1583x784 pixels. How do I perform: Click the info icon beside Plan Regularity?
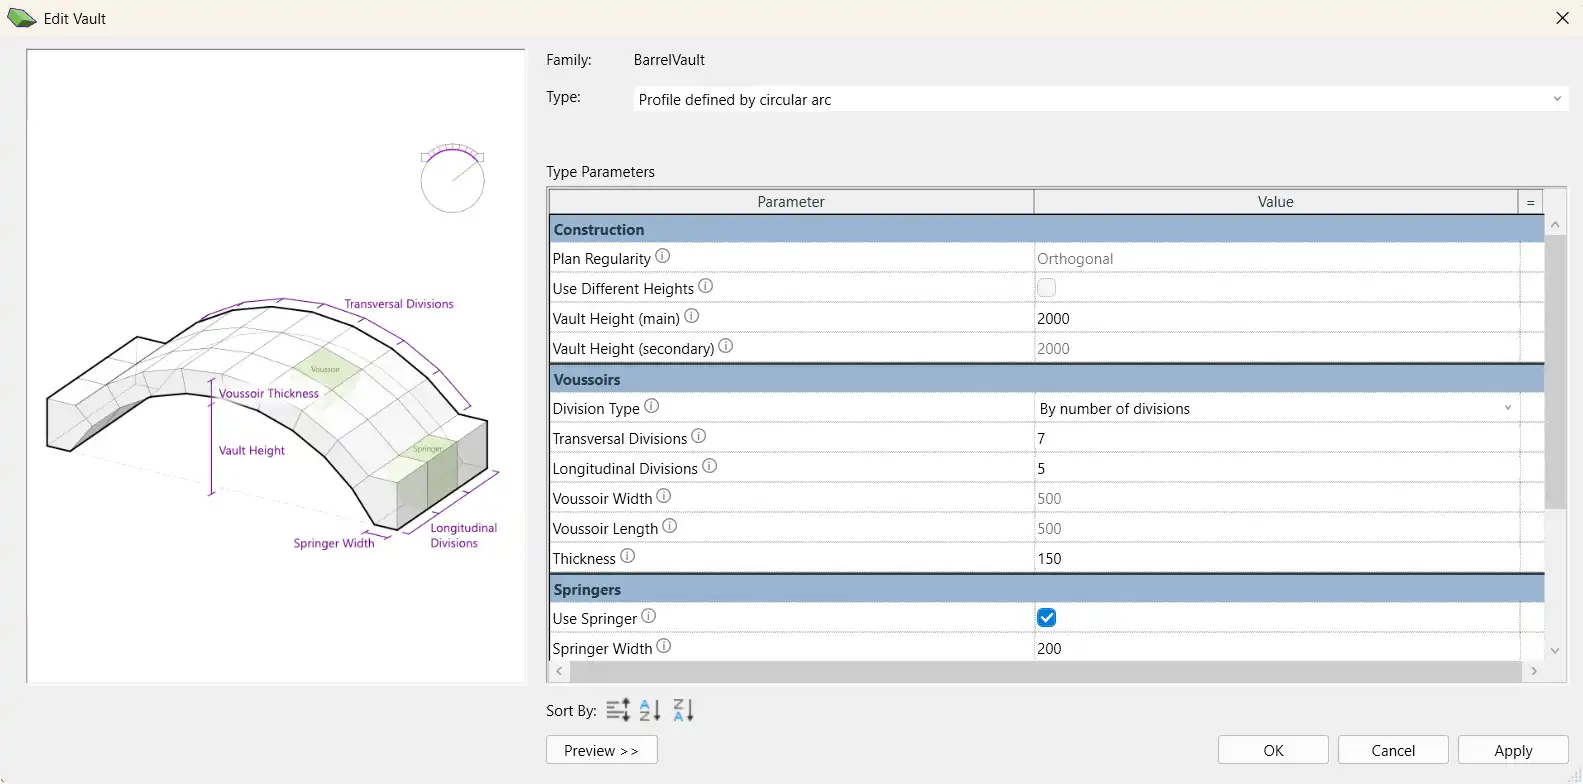pyautogui.click(x=662, y=257)
